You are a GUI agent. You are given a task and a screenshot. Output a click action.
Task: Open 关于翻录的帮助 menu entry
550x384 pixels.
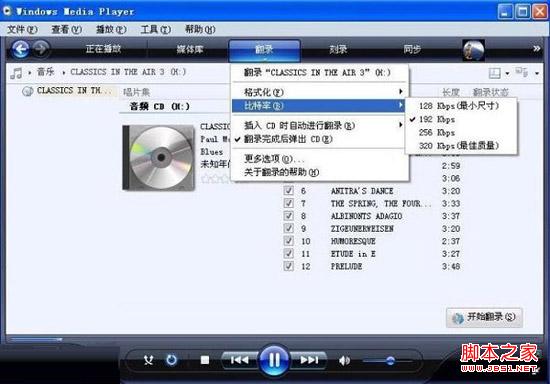(x=319, y=172)
